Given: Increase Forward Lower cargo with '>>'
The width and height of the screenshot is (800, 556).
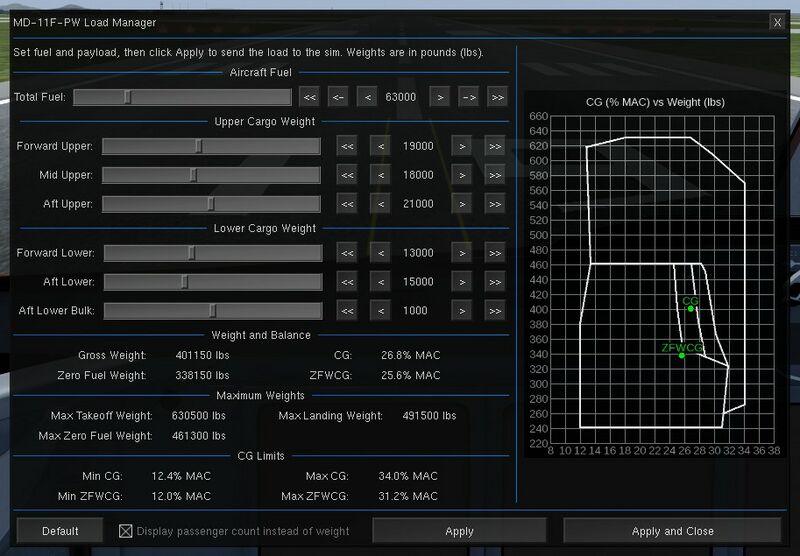Looking at the screenshot, I should (495, 253).
